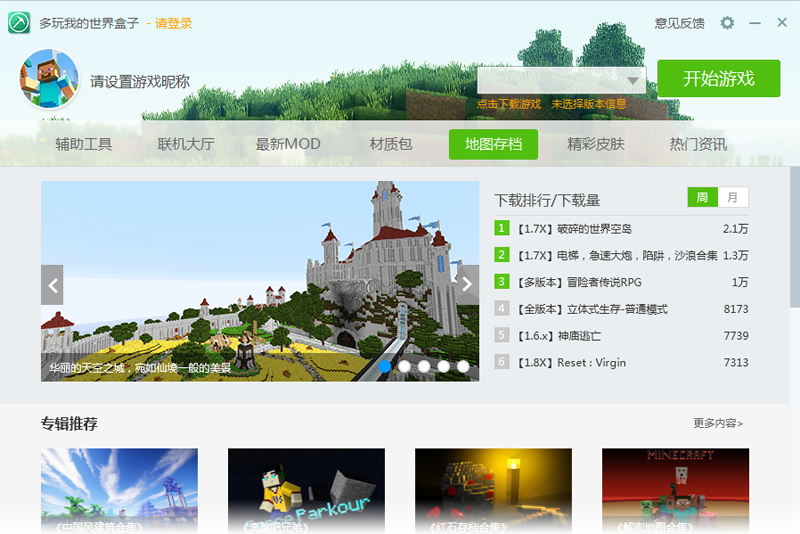Screen dimensions: 800x534
Task: Go to next banner slide arrow
Action: point(467,284)
